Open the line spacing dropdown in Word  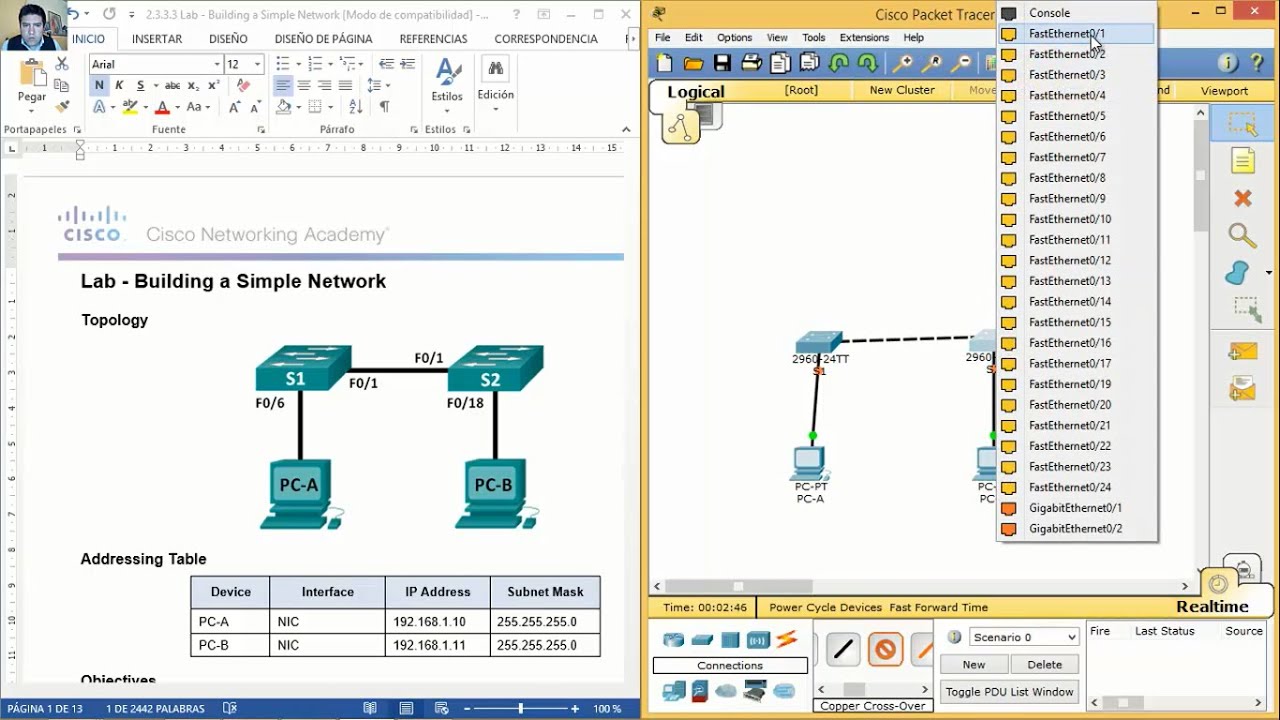(378, 86)
